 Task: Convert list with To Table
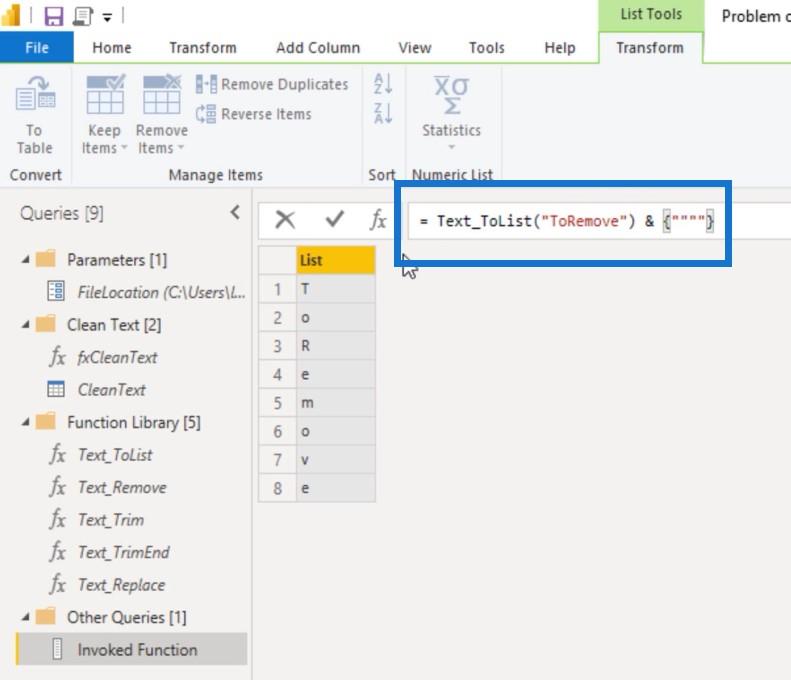pos(35,115)
